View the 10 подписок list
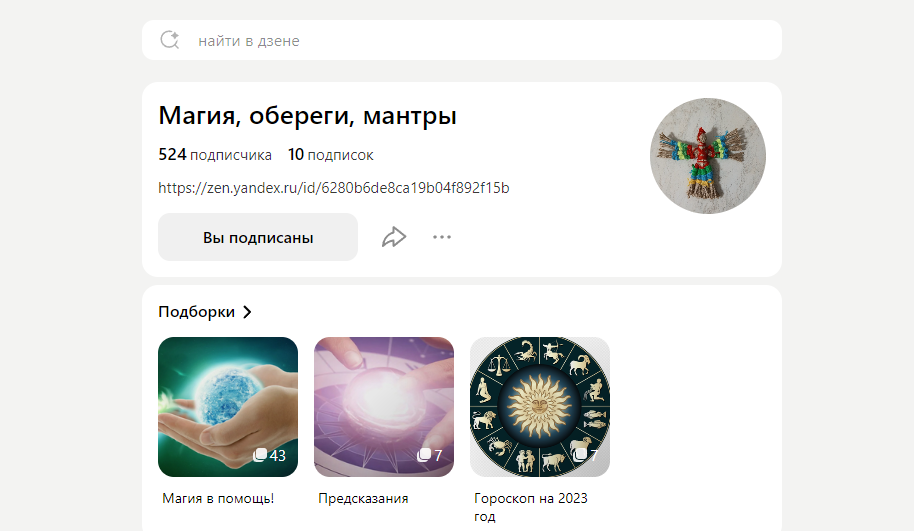This screenshot has height=531, width=914. click(x=331, y=154)
